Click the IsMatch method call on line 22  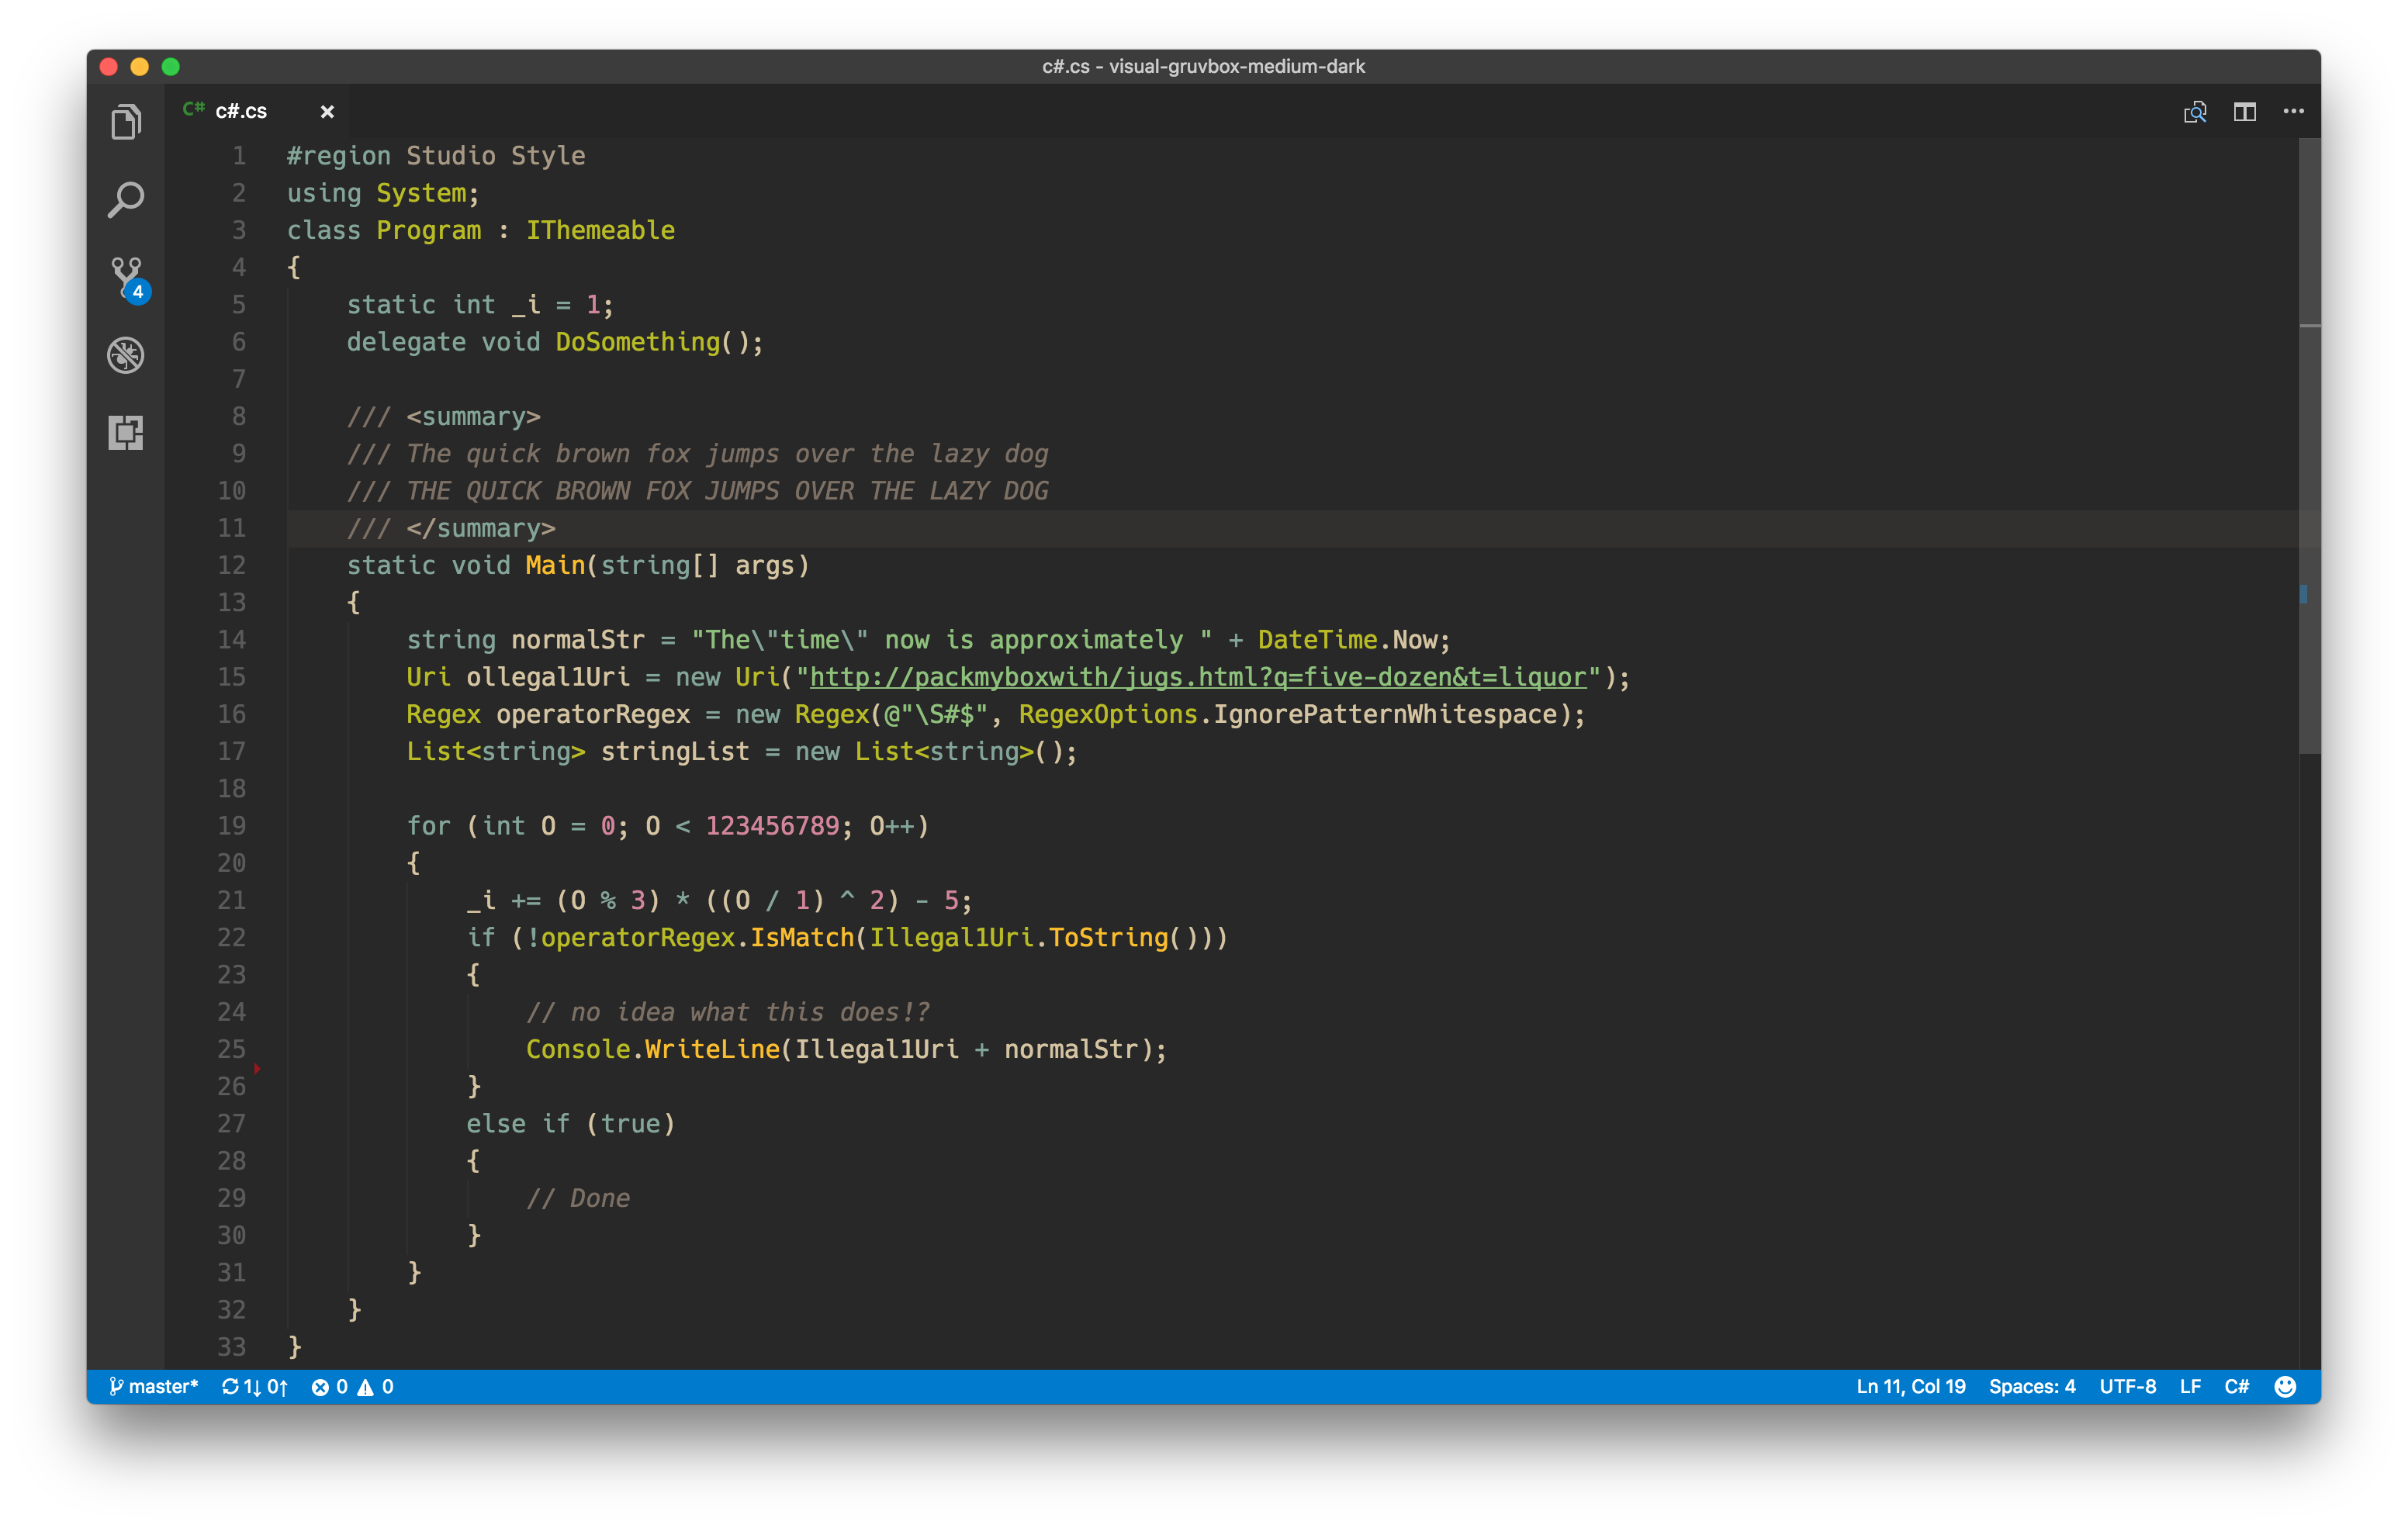coord(802,938)
